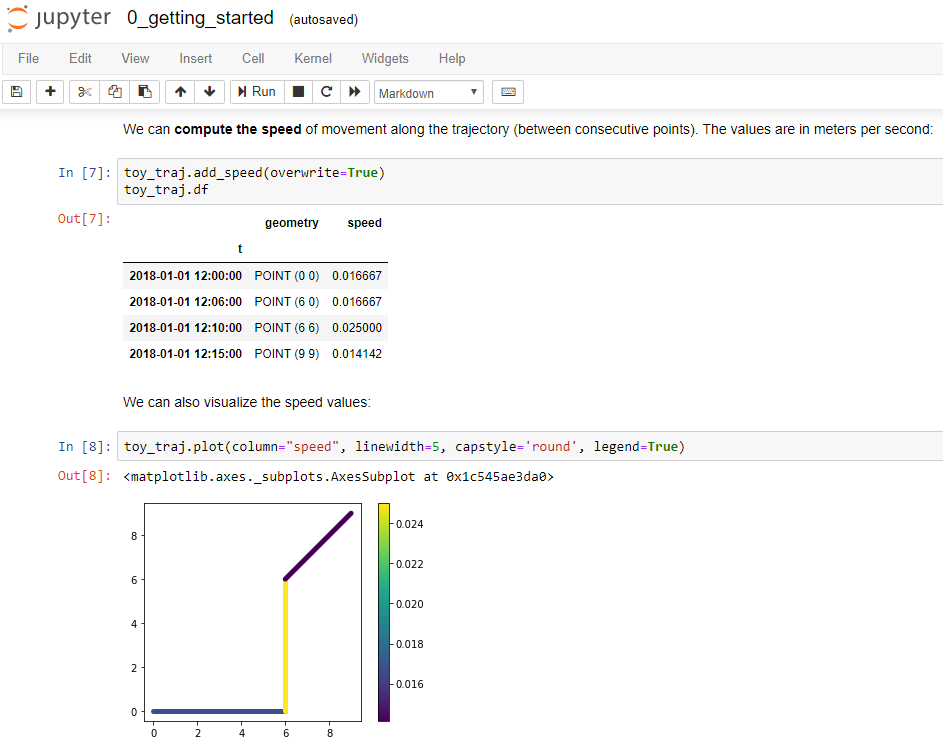The height and width of the screenshot is (751, 943).
Task: Save the notebook using the save icon
Action: coord(16,91)
